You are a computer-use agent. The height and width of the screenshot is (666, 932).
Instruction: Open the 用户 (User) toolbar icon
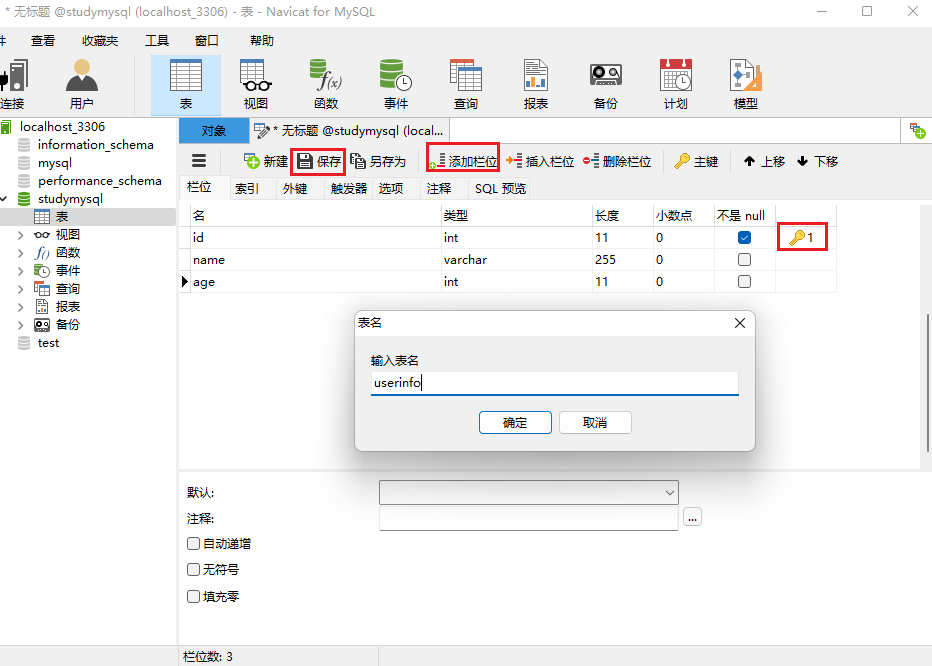[81, 84]
